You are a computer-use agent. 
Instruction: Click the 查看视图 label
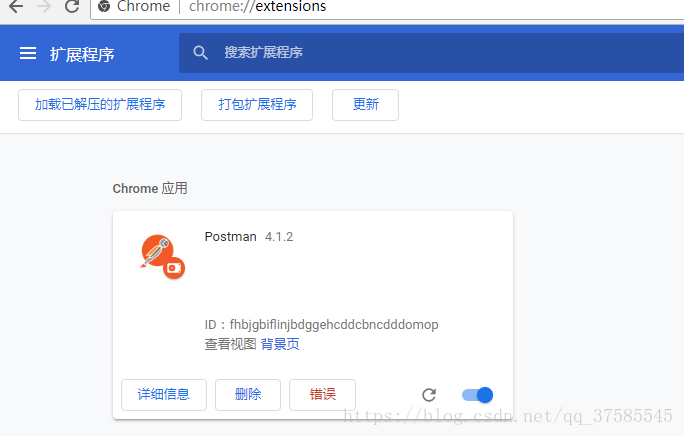click(230, 344)
